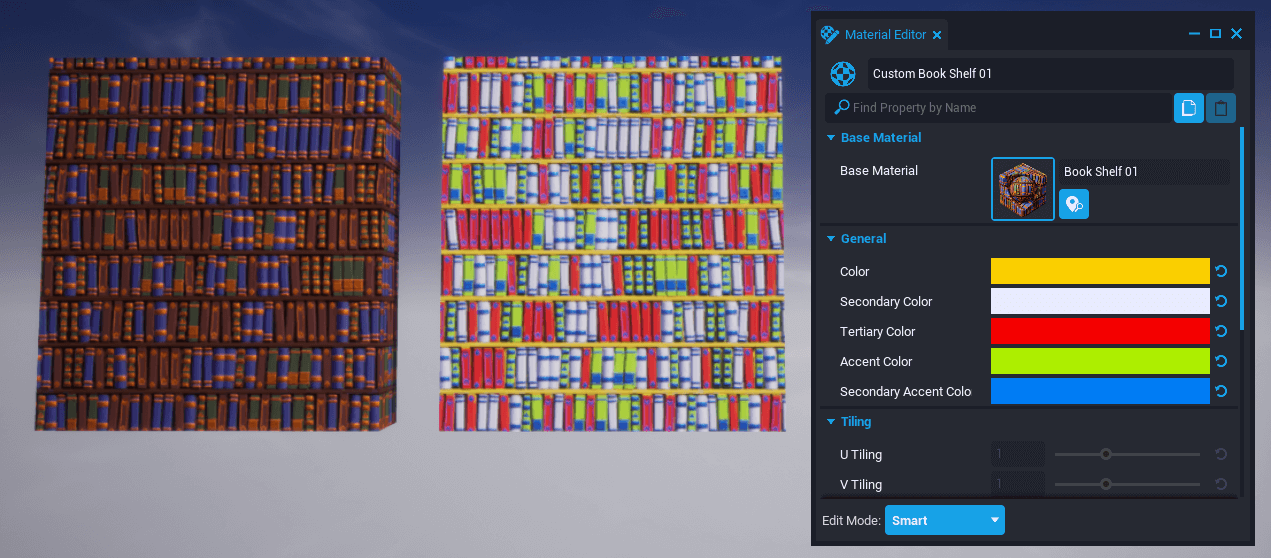Click the Accent Color label

(876, 361)
